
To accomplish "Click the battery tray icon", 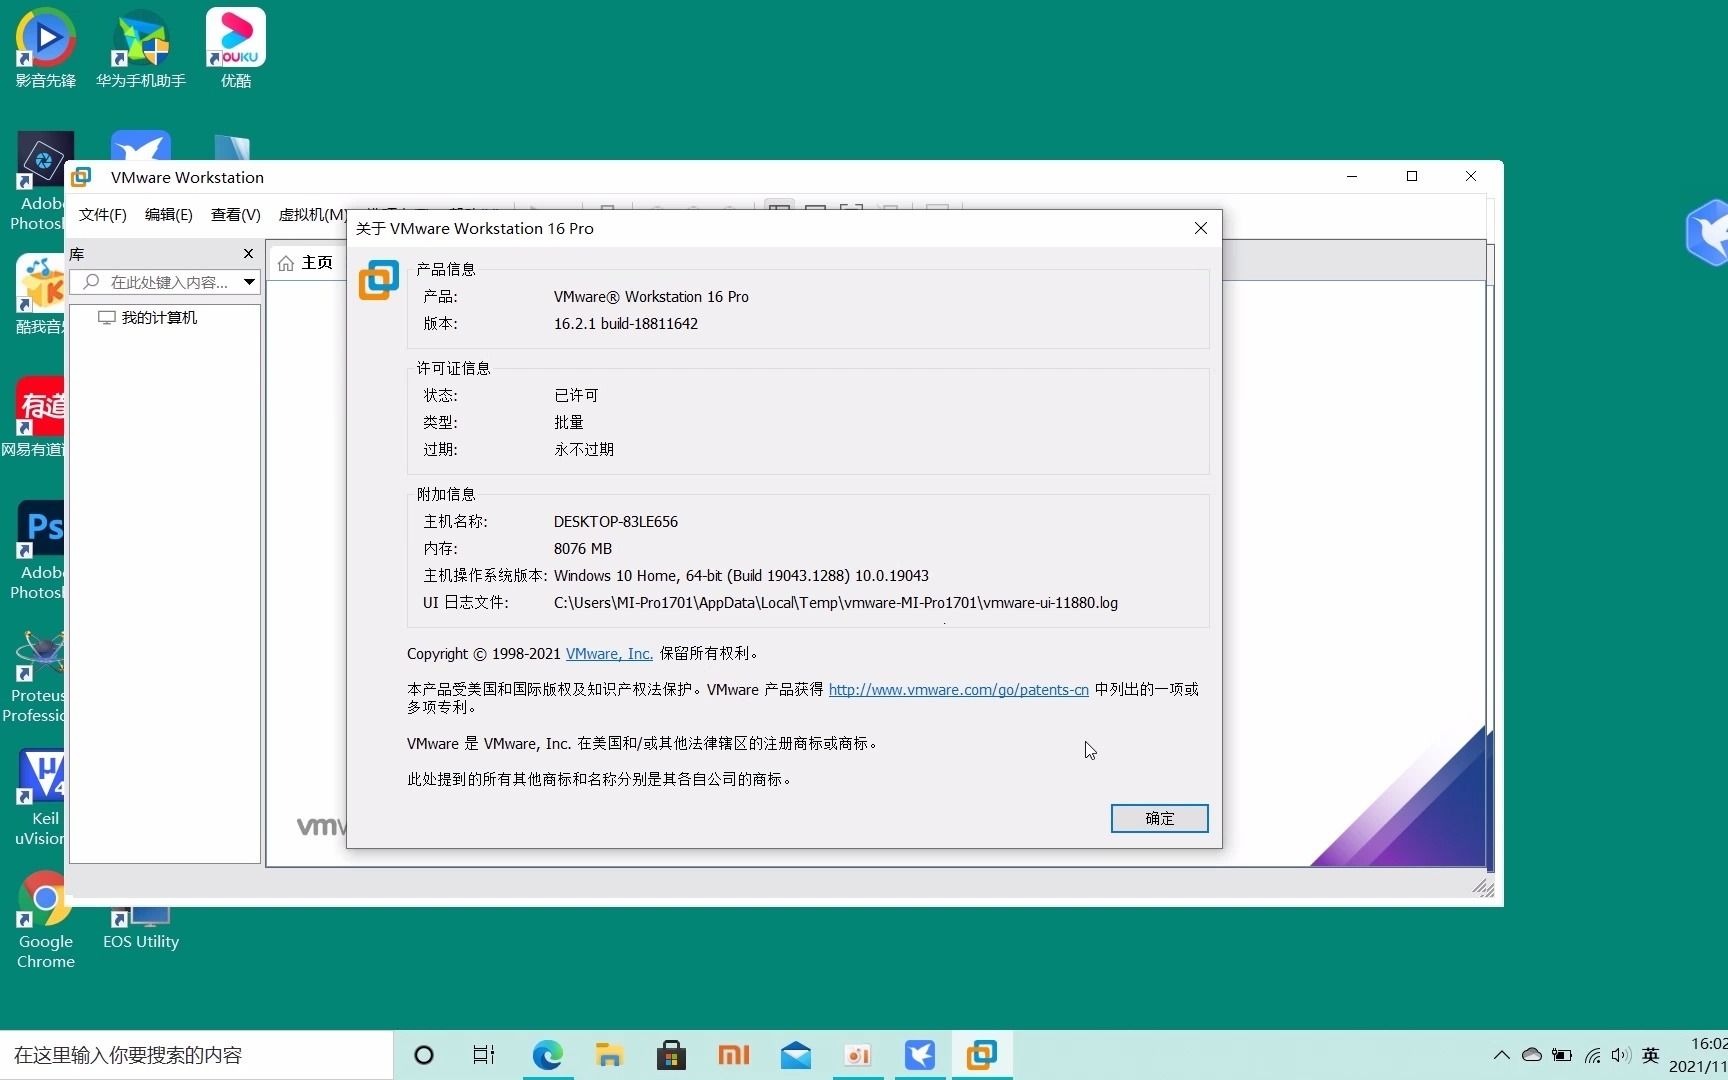I will [x=1562, y=1055].
